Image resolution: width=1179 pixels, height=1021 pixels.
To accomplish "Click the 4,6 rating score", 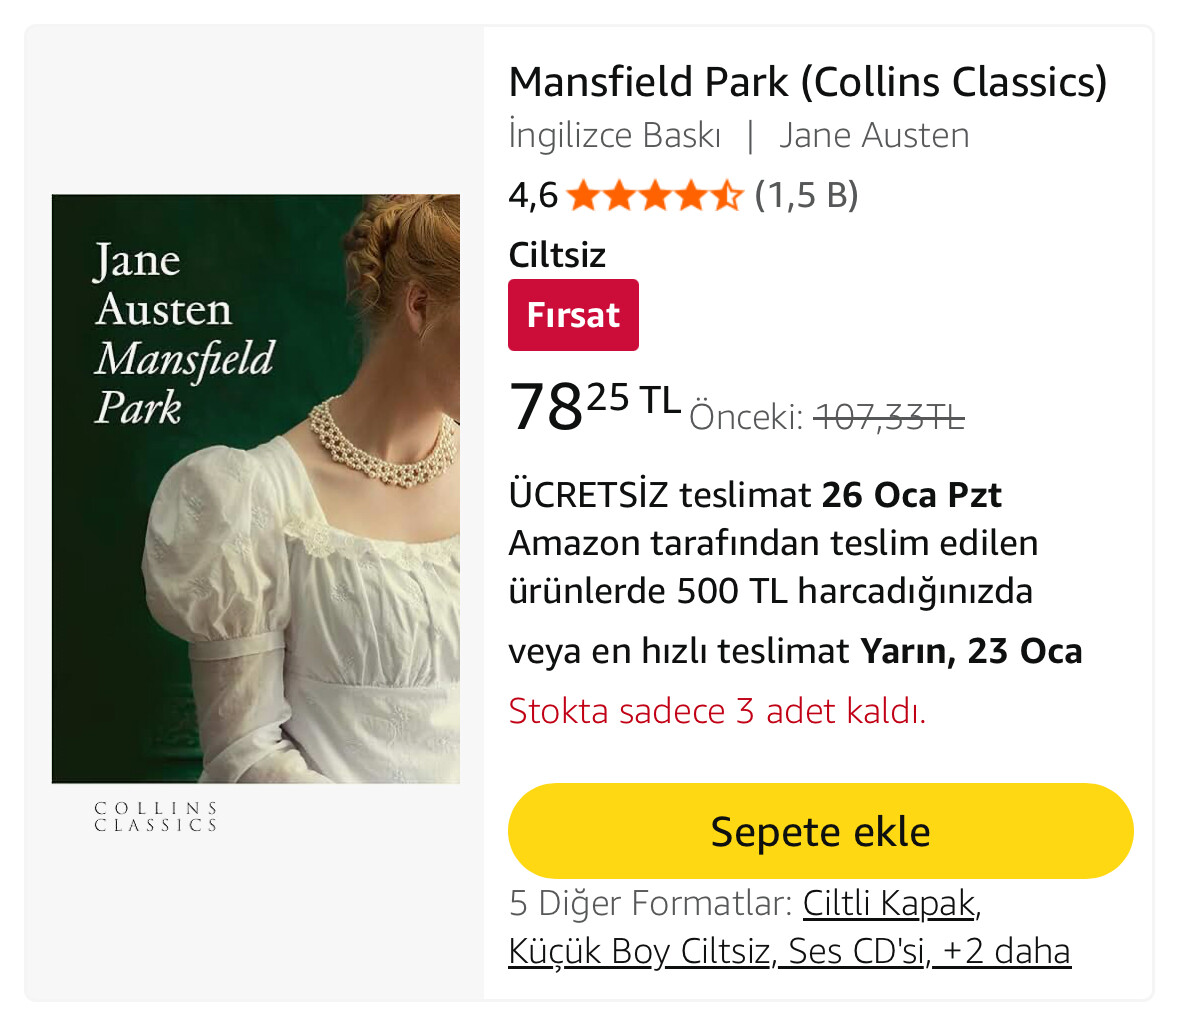I will [532, 195].
